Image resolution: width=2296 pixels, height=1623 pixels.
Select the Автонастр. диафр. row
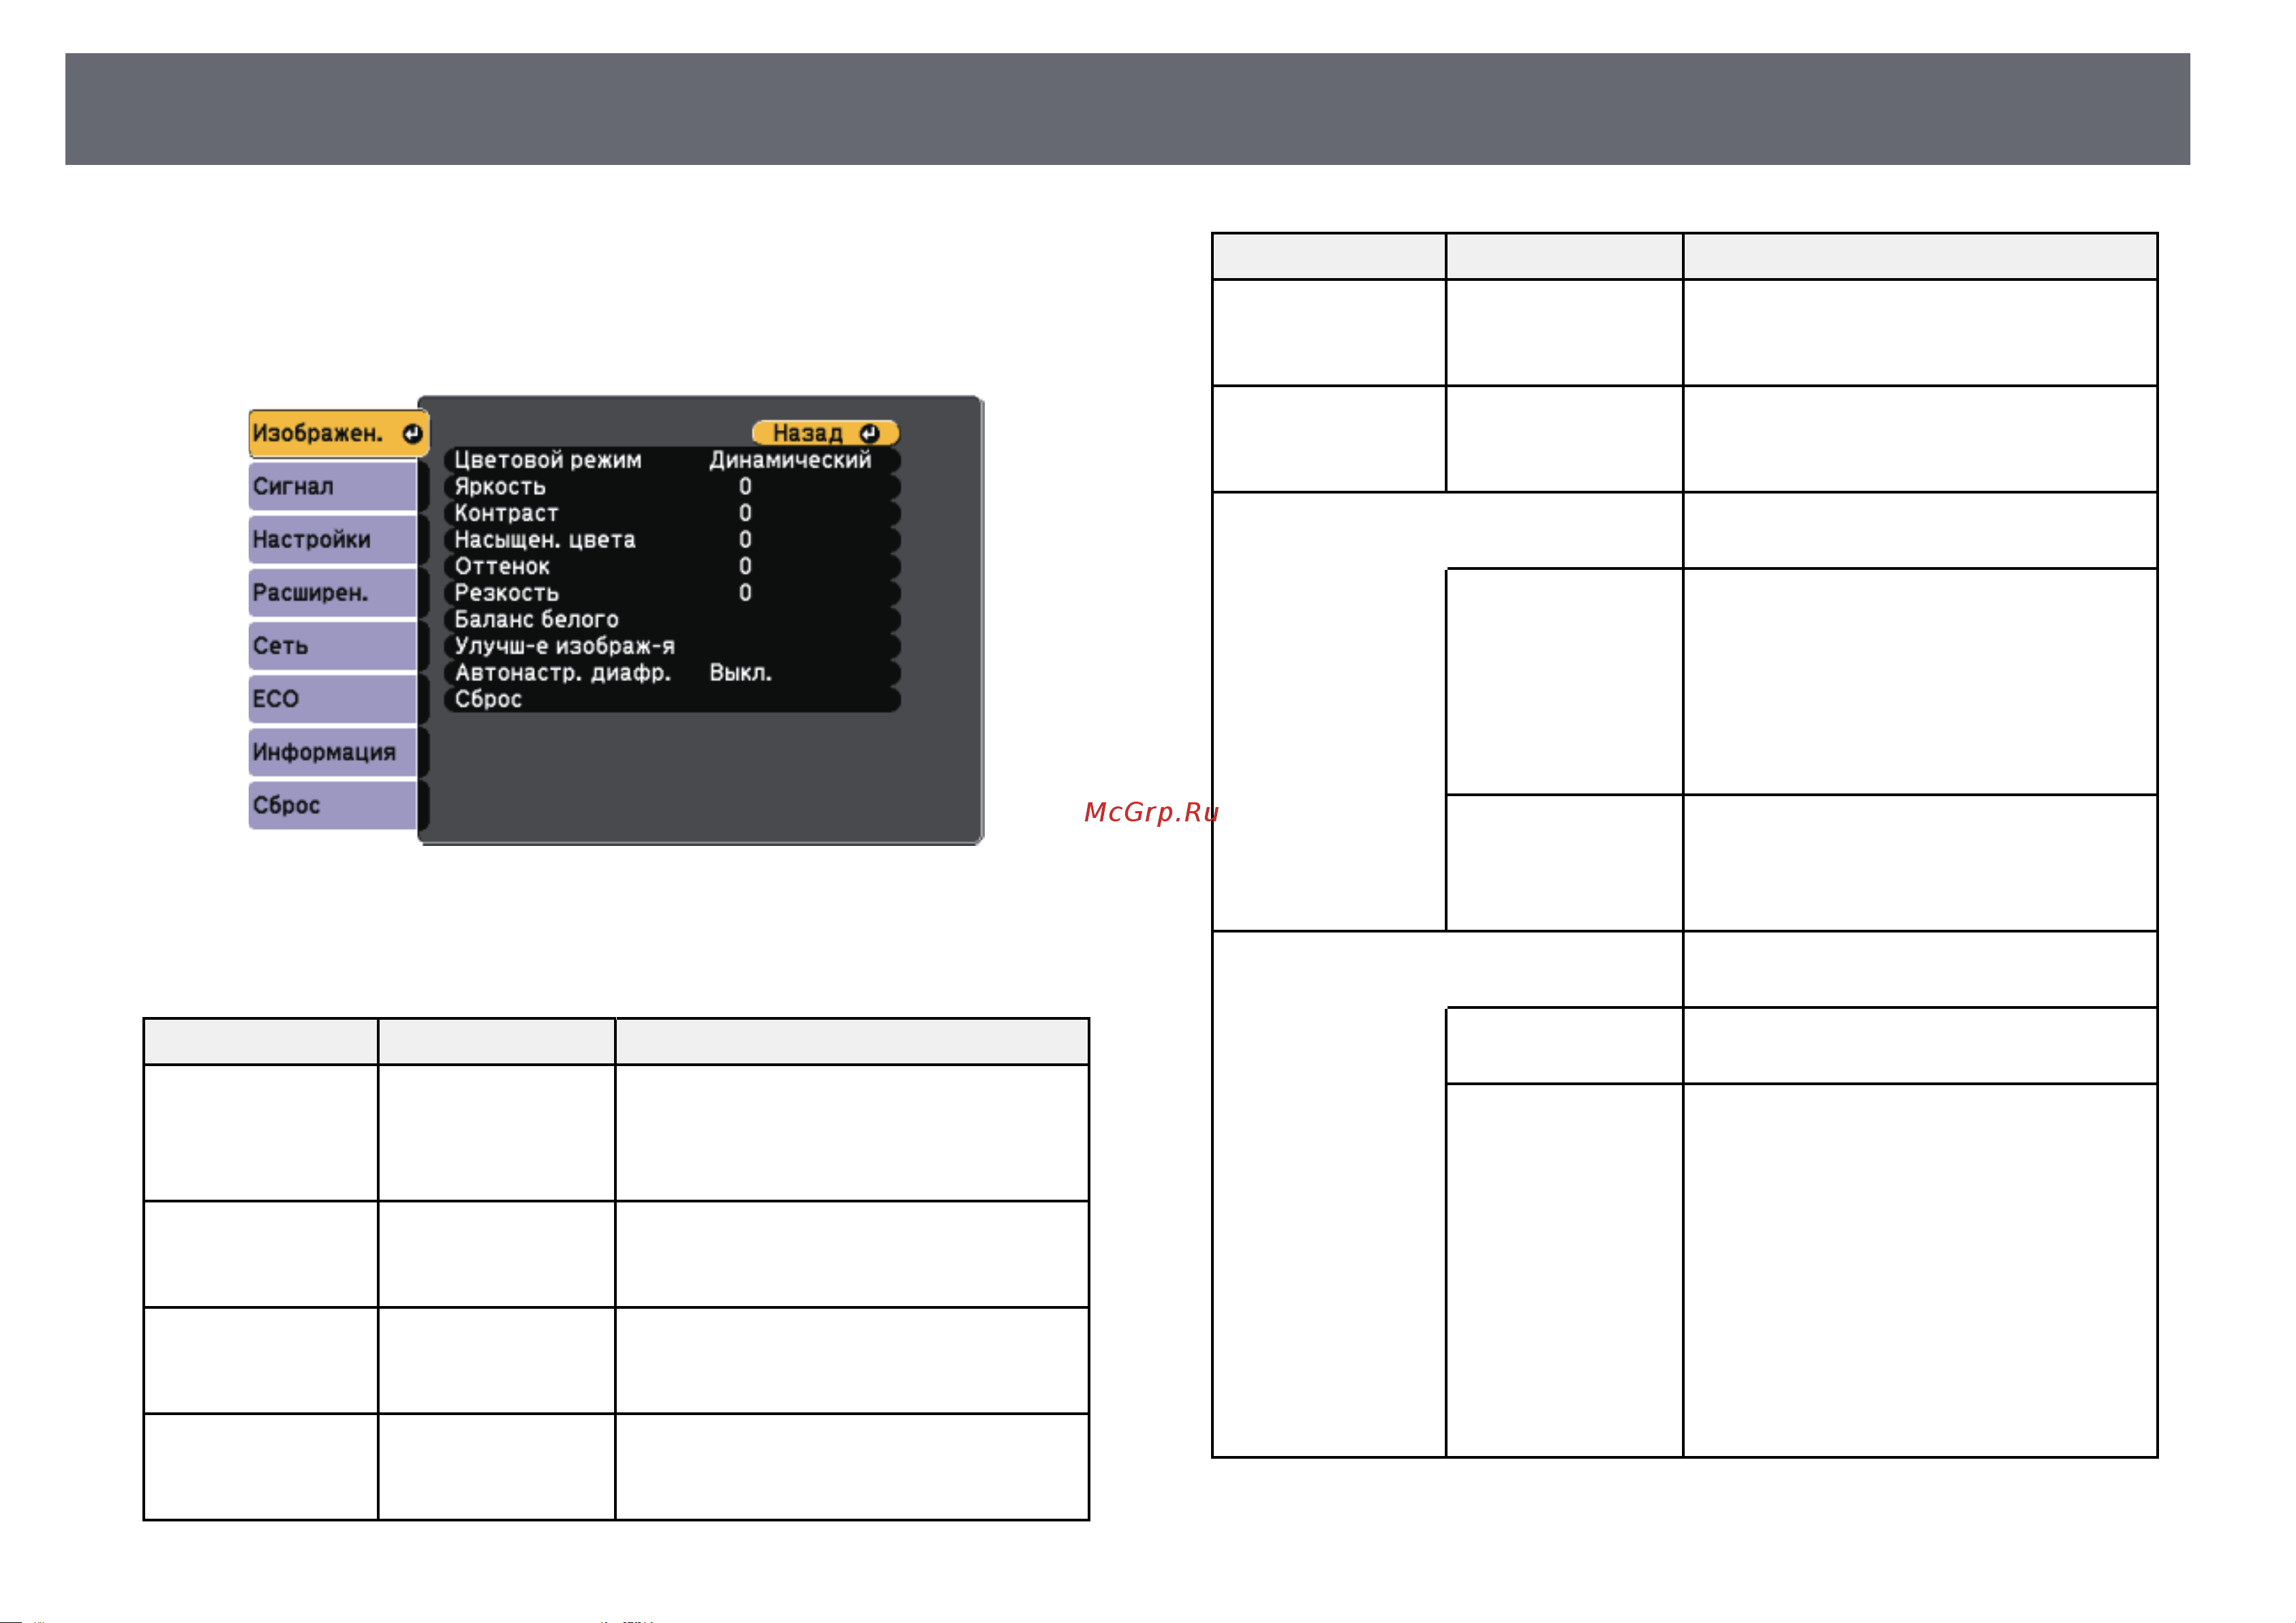(x=672, y=673)
